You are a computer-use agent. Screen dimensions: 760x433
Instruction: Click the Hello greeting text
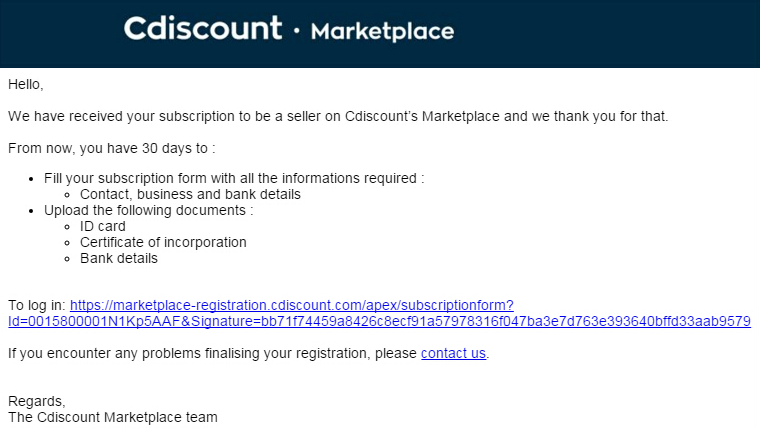coord(26,84)
